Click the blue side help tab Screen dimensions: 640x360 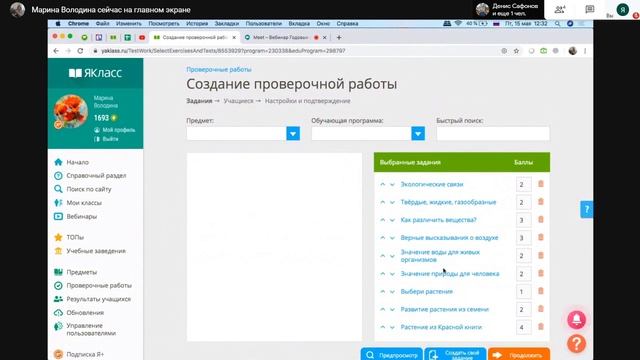587,209
